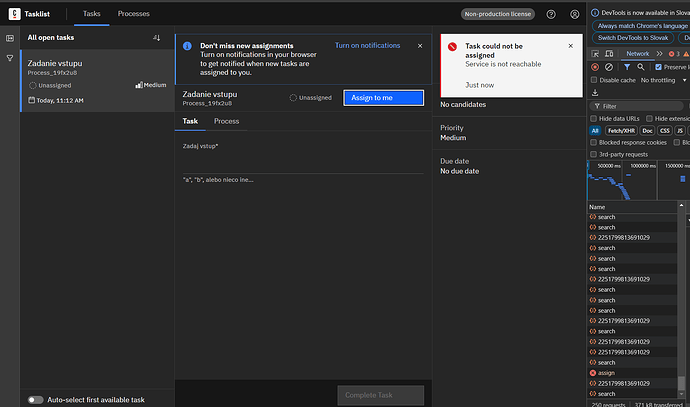690x407 pixels.
Task: Click the Camunda Tasklist logo icon
Action: (14, 14)
